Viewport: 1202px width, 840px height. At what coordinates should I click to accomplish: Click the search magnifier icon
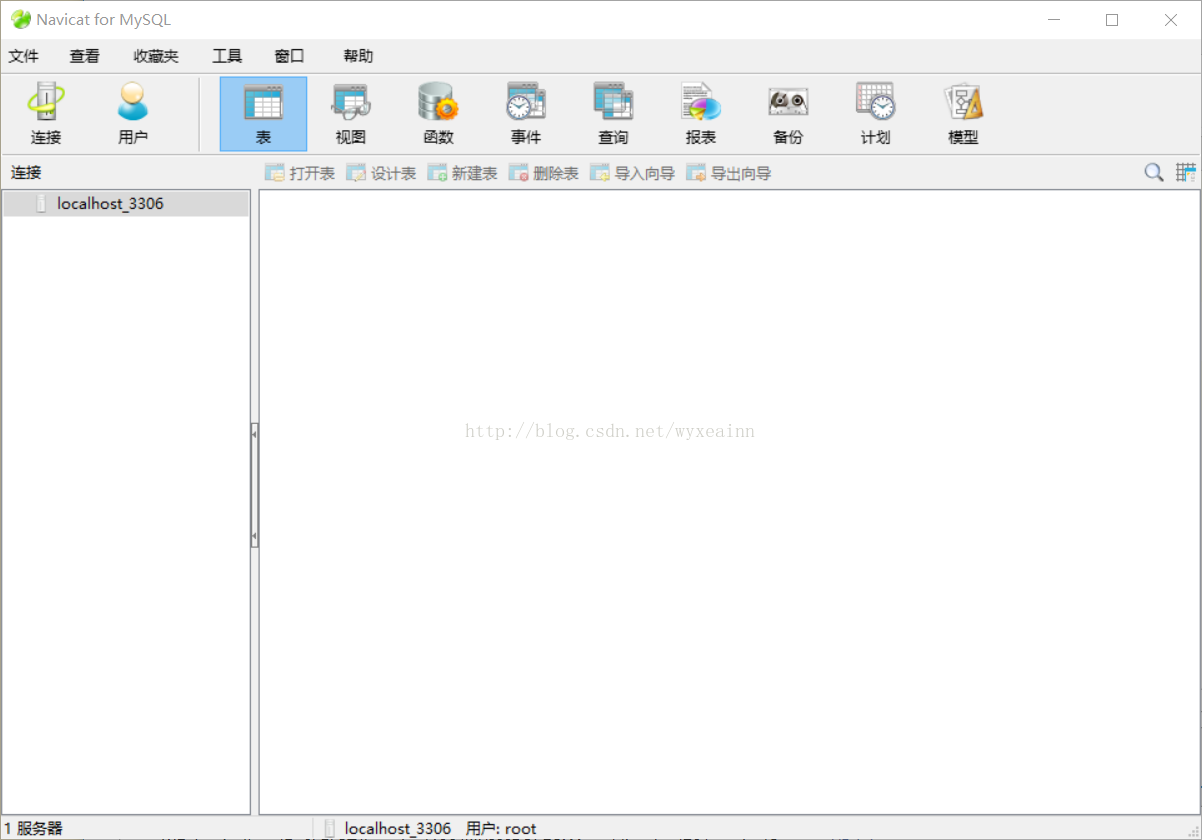click(x=1154, y=173)
